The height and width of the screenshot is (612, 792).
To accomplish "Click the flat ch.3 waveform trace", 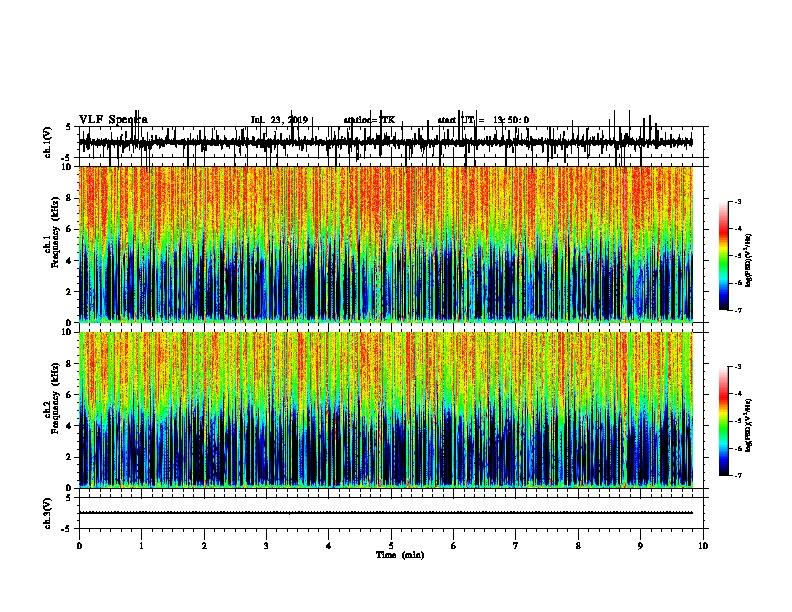I will (386, 513).
